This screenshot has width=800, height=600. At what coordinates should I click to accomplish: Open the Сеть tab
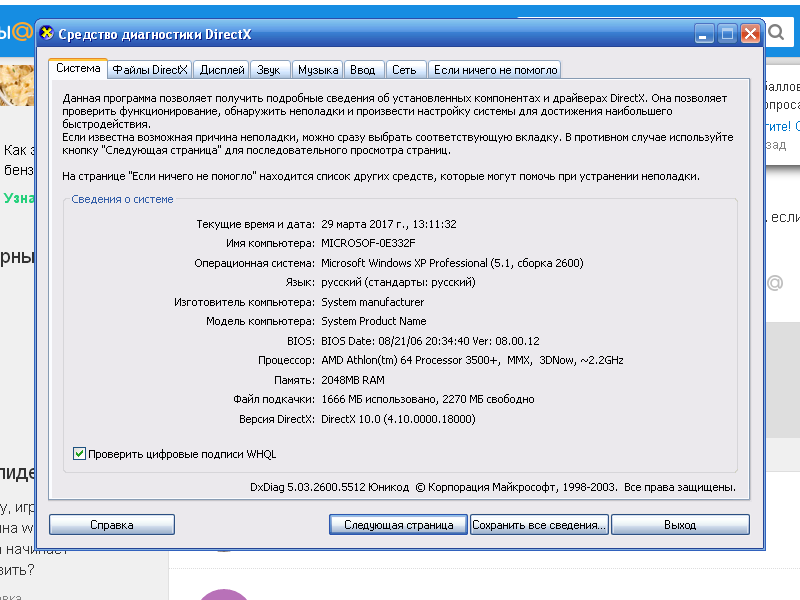[x=404, y=70]
